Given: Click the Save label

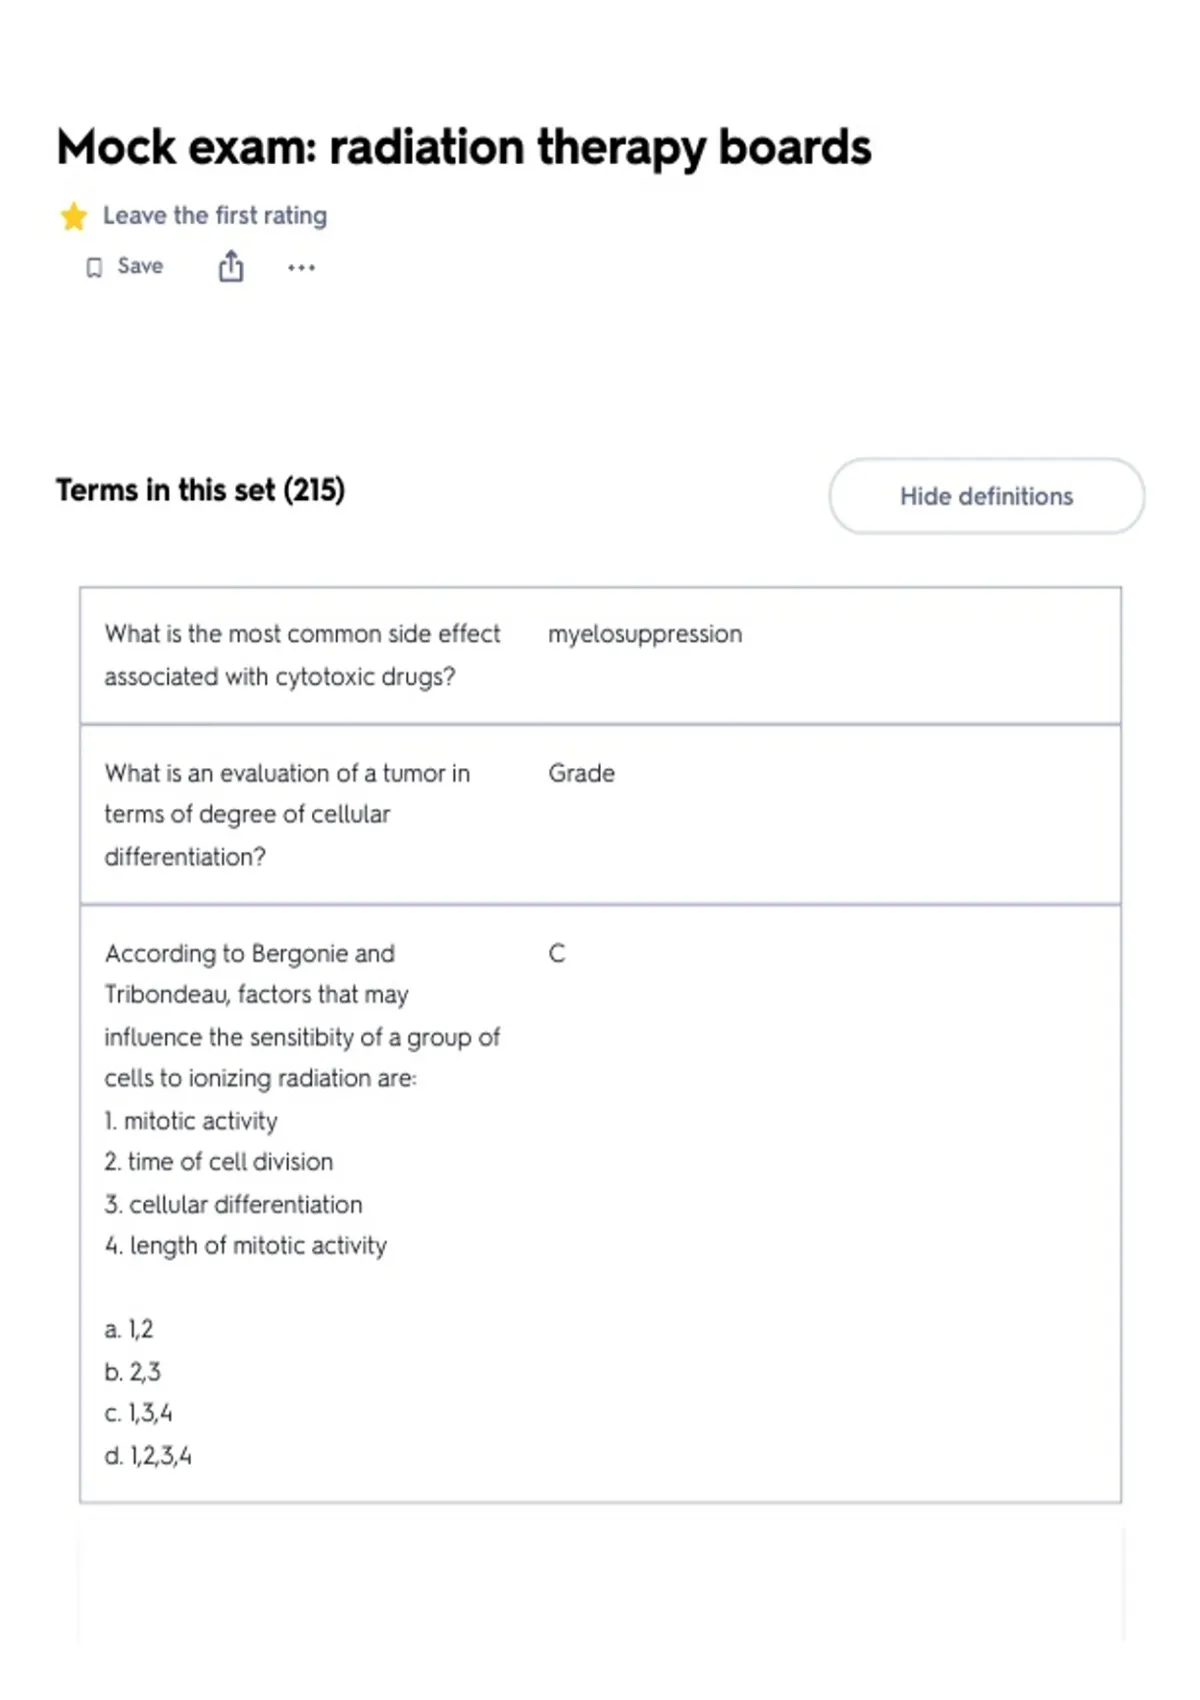Looking at the screenshot, I should (140, 266).
